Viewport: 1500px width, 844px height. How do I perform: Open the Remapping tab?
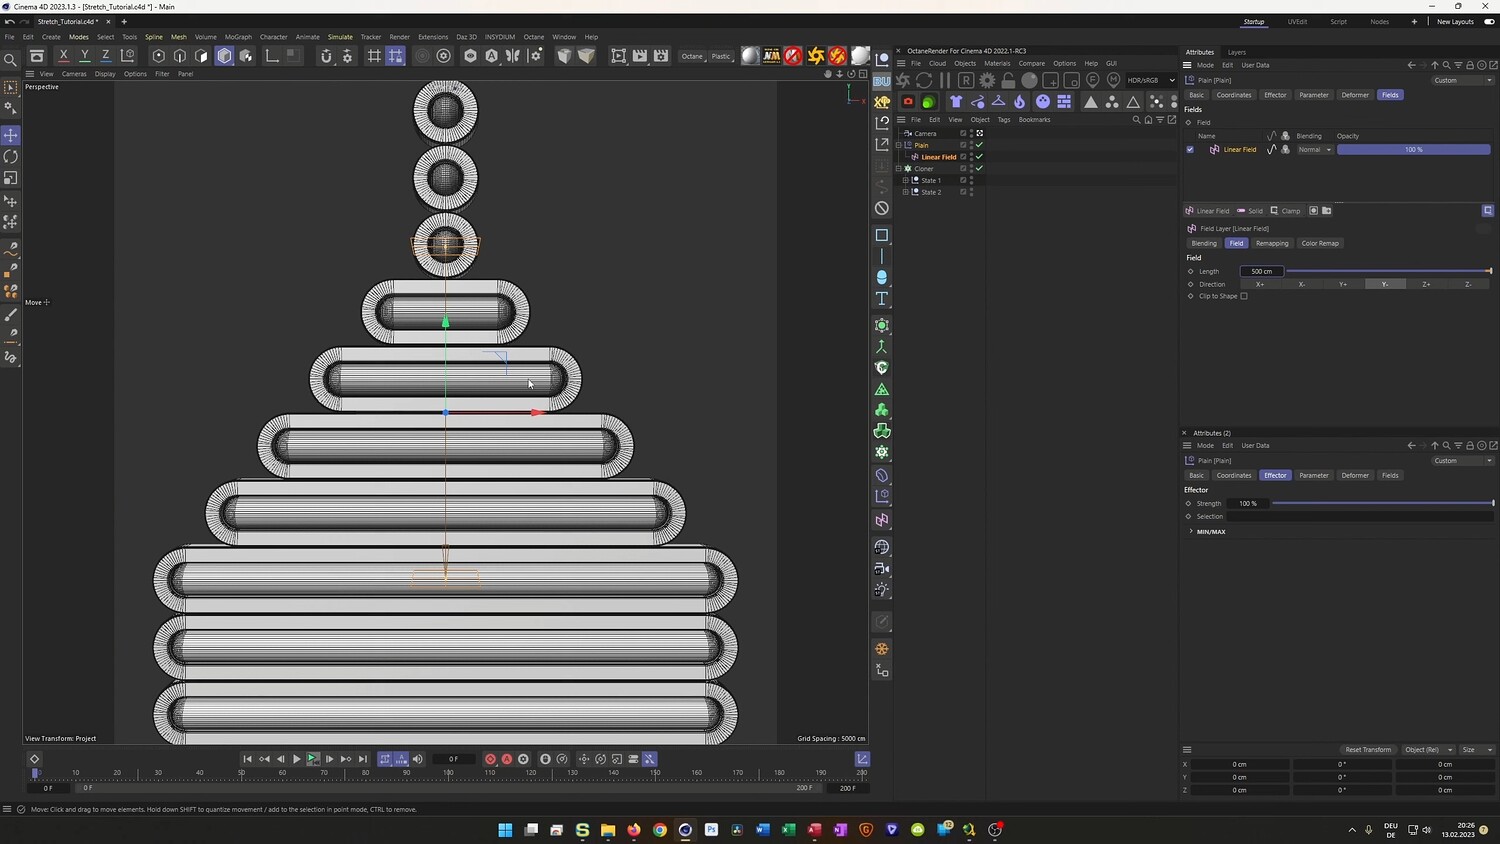1272,243
